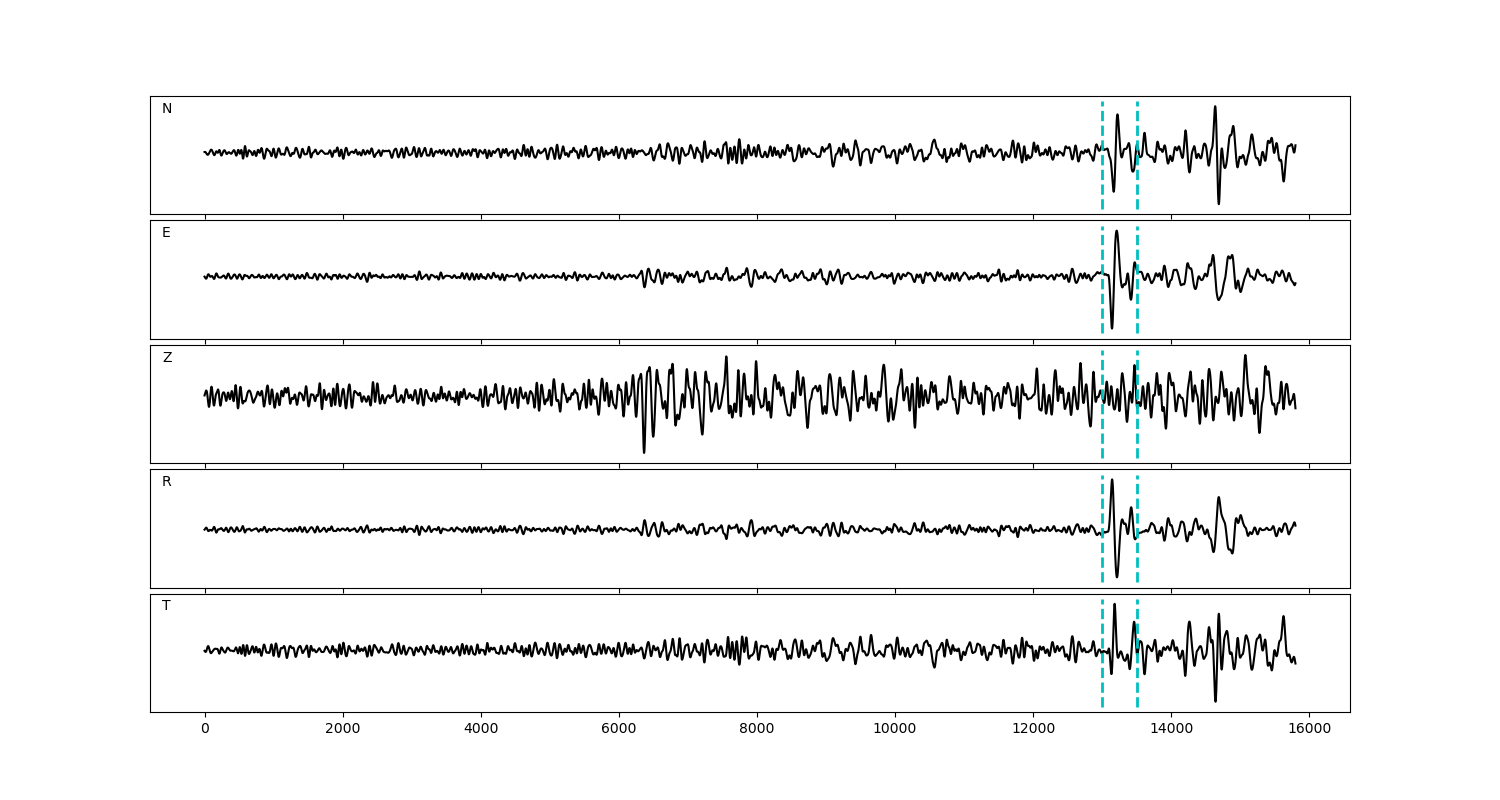Pick the left cyan dashed line in R panel
The image size is (1500, 800).
(1102, 555)
